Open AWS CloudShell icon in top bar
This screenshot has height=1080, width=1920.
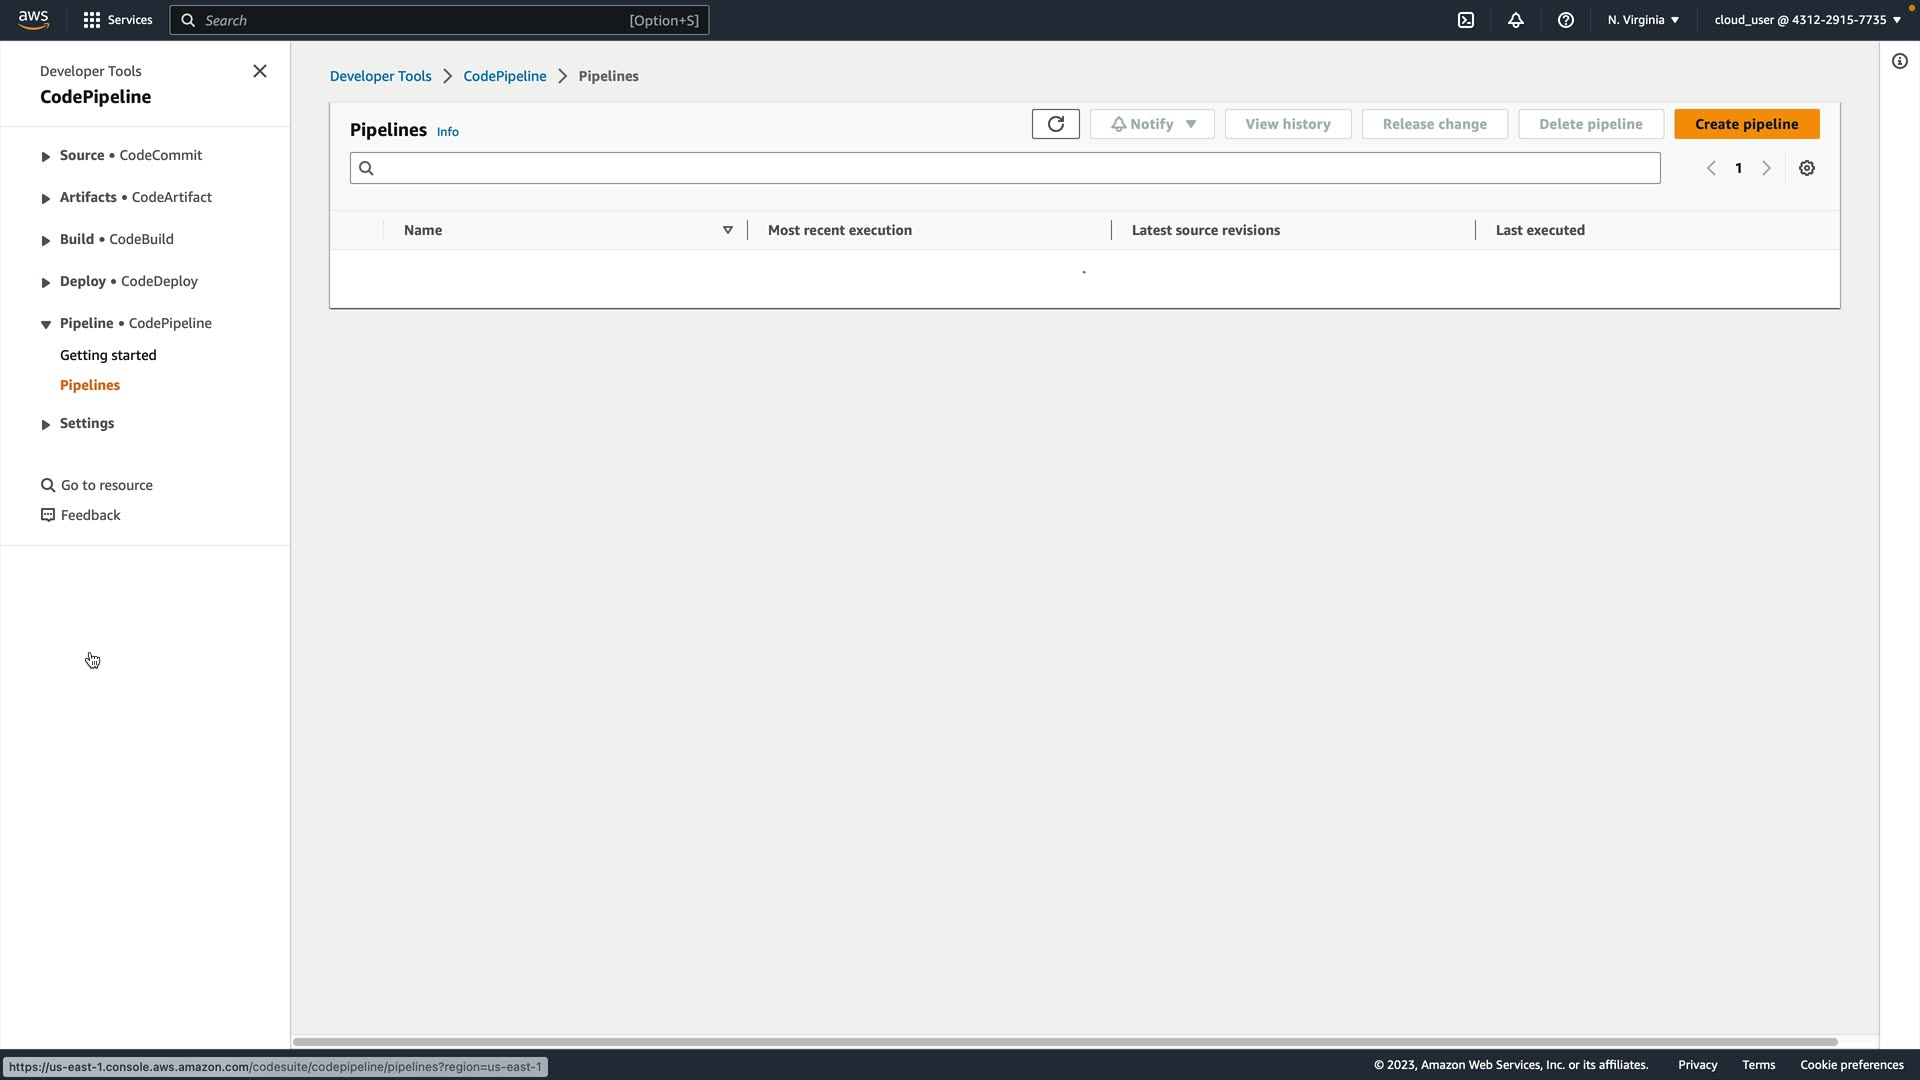coord(1466,20)
